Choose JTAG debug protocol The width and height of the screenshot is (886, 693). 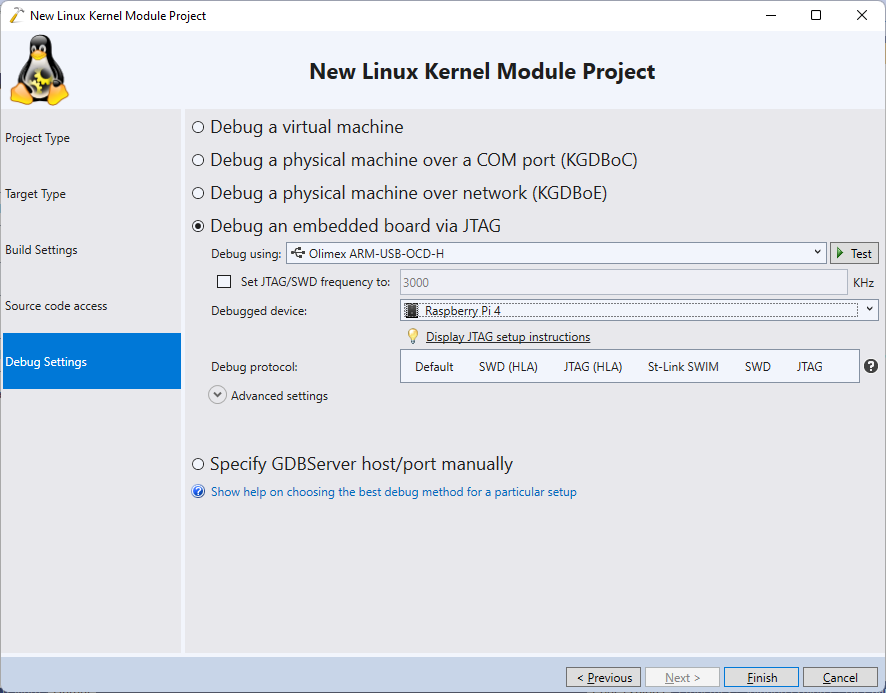(810, 366)
